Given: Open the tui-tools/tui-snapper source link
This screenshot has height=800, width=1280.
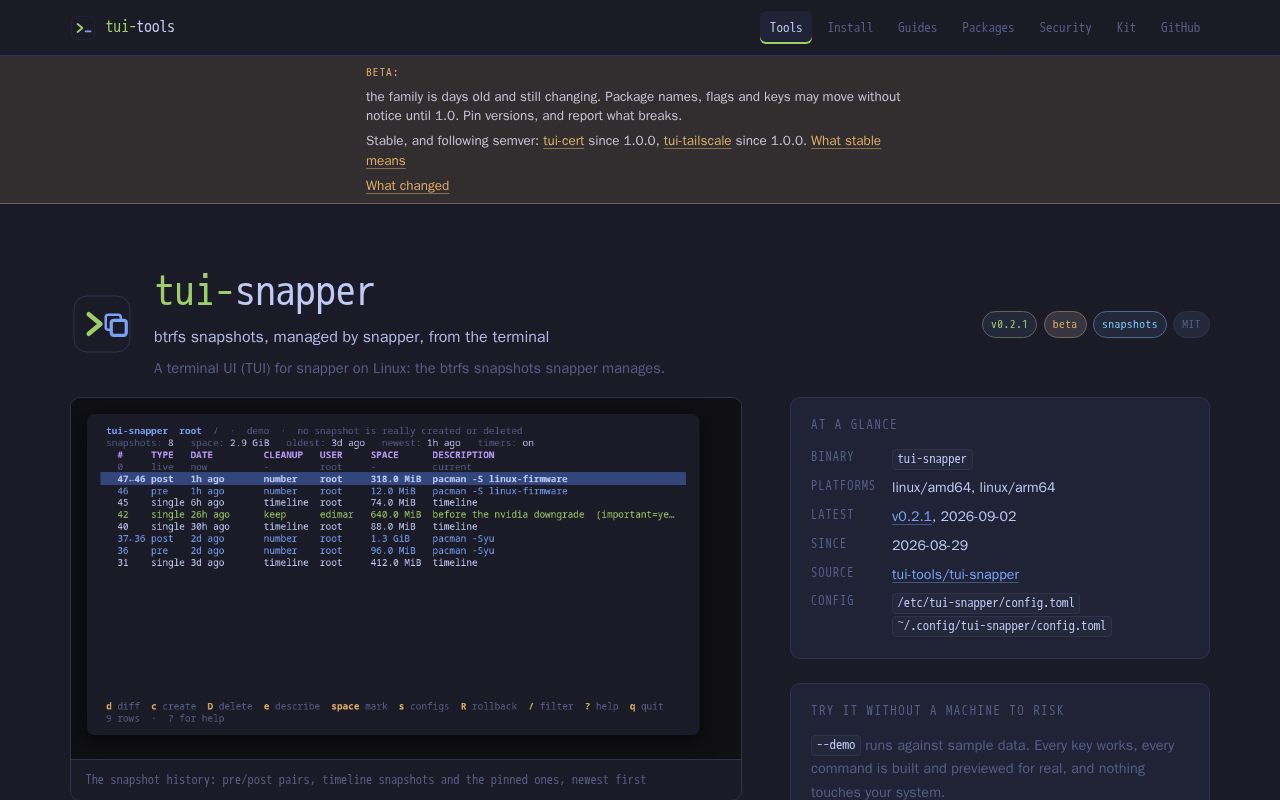Looking at the screenshot, I should coord(955,575).
